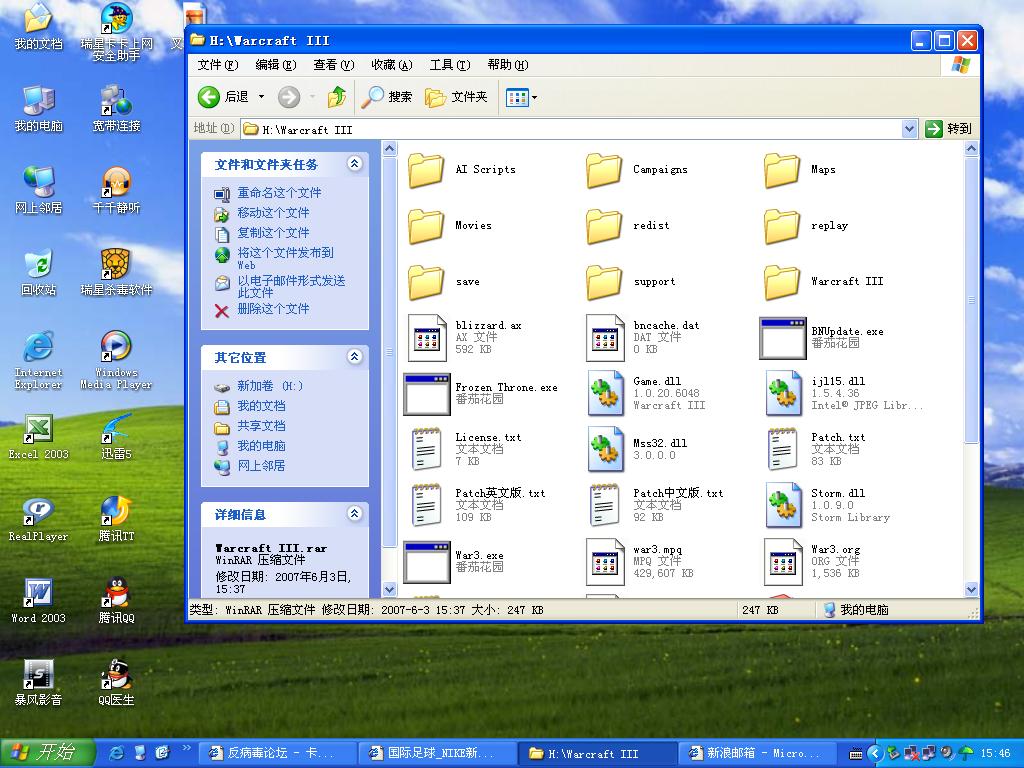The width and height of the screenshot is (1024, 768).
Task: Open the 编辑(E) menu
Action: point(276,65)
